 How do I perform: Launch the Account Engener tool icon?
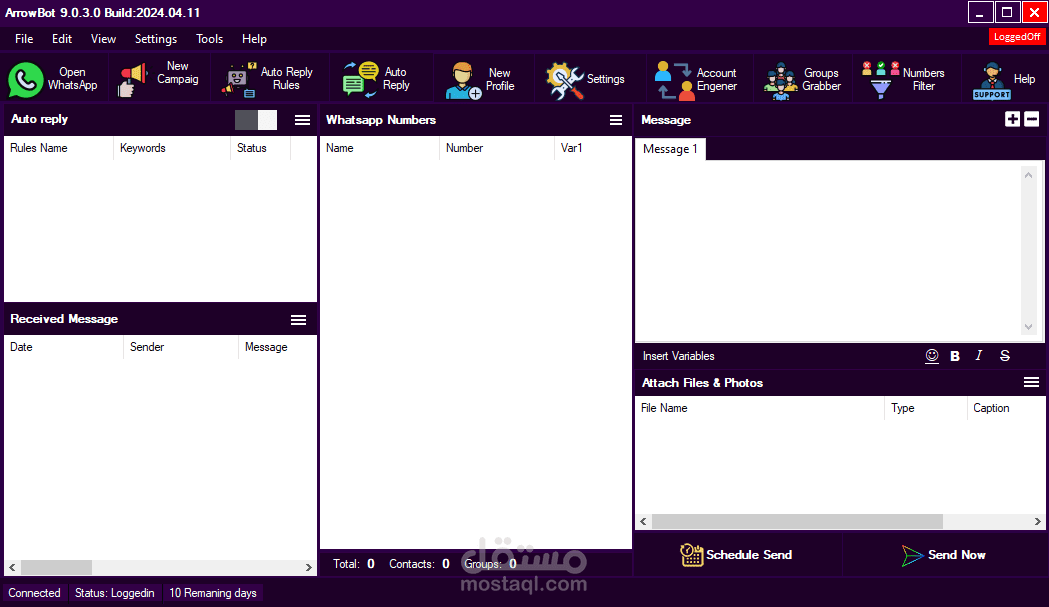674,80
